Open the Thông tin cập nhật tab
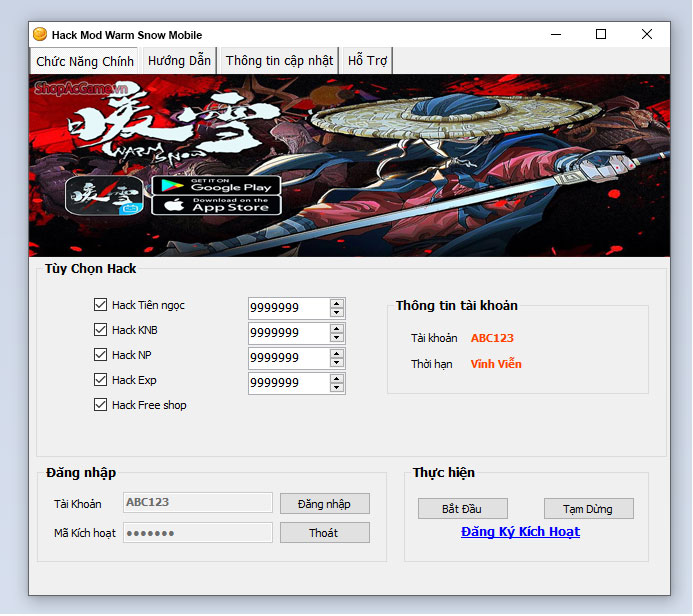 tap(279, 61)
